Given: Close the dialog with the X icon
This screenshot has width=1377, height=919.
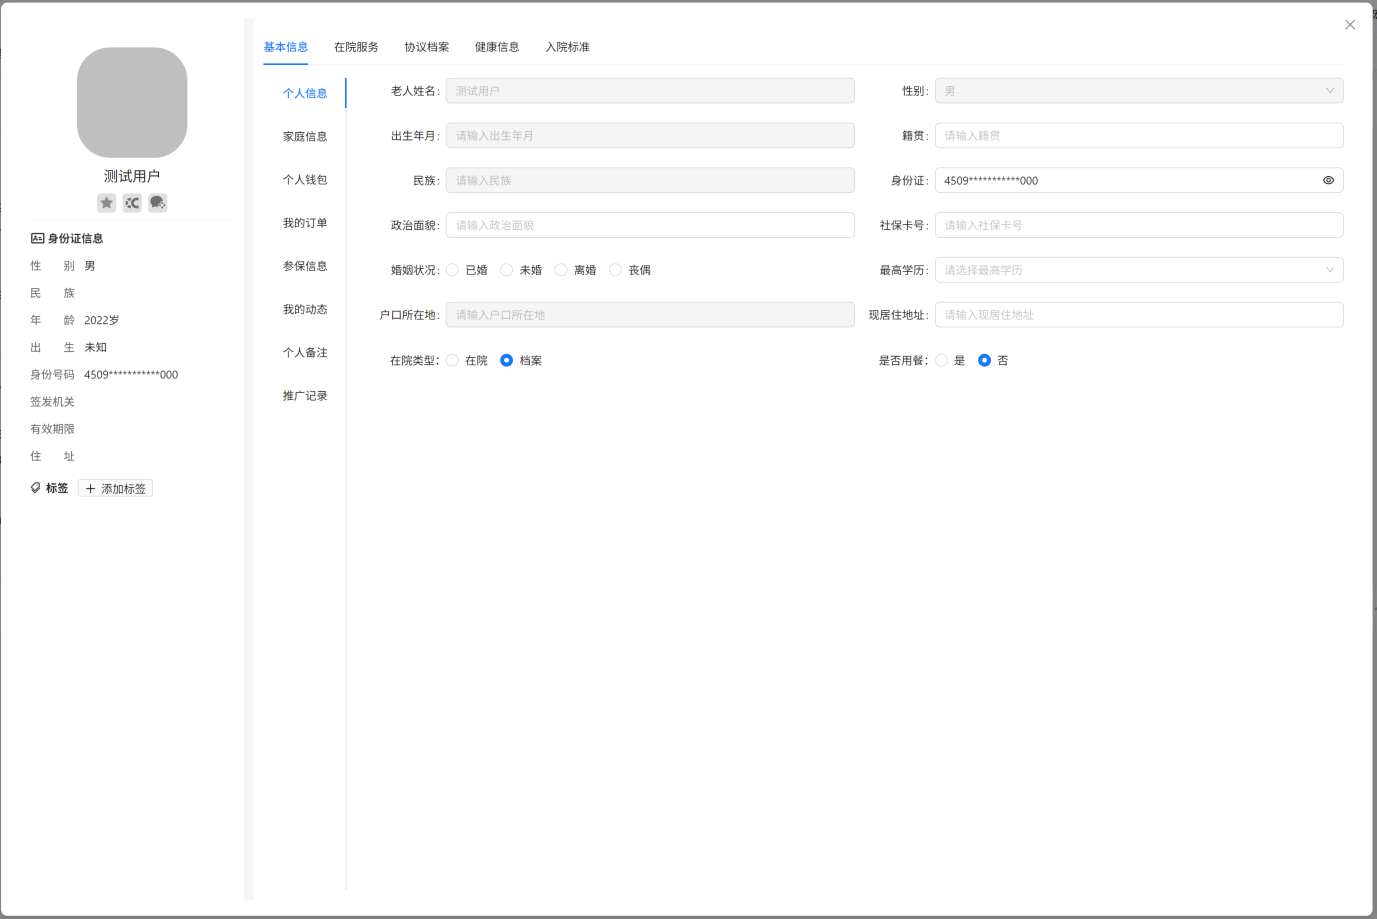Looking at the screenshot, I should point(1350,25).
